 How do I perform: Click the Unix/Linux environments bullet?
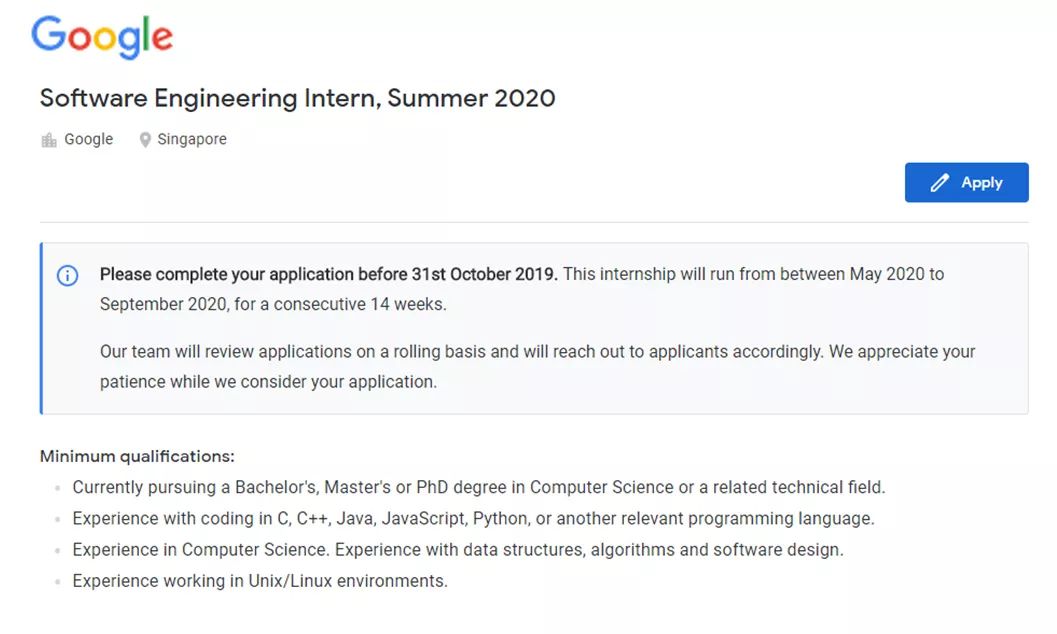260,580
